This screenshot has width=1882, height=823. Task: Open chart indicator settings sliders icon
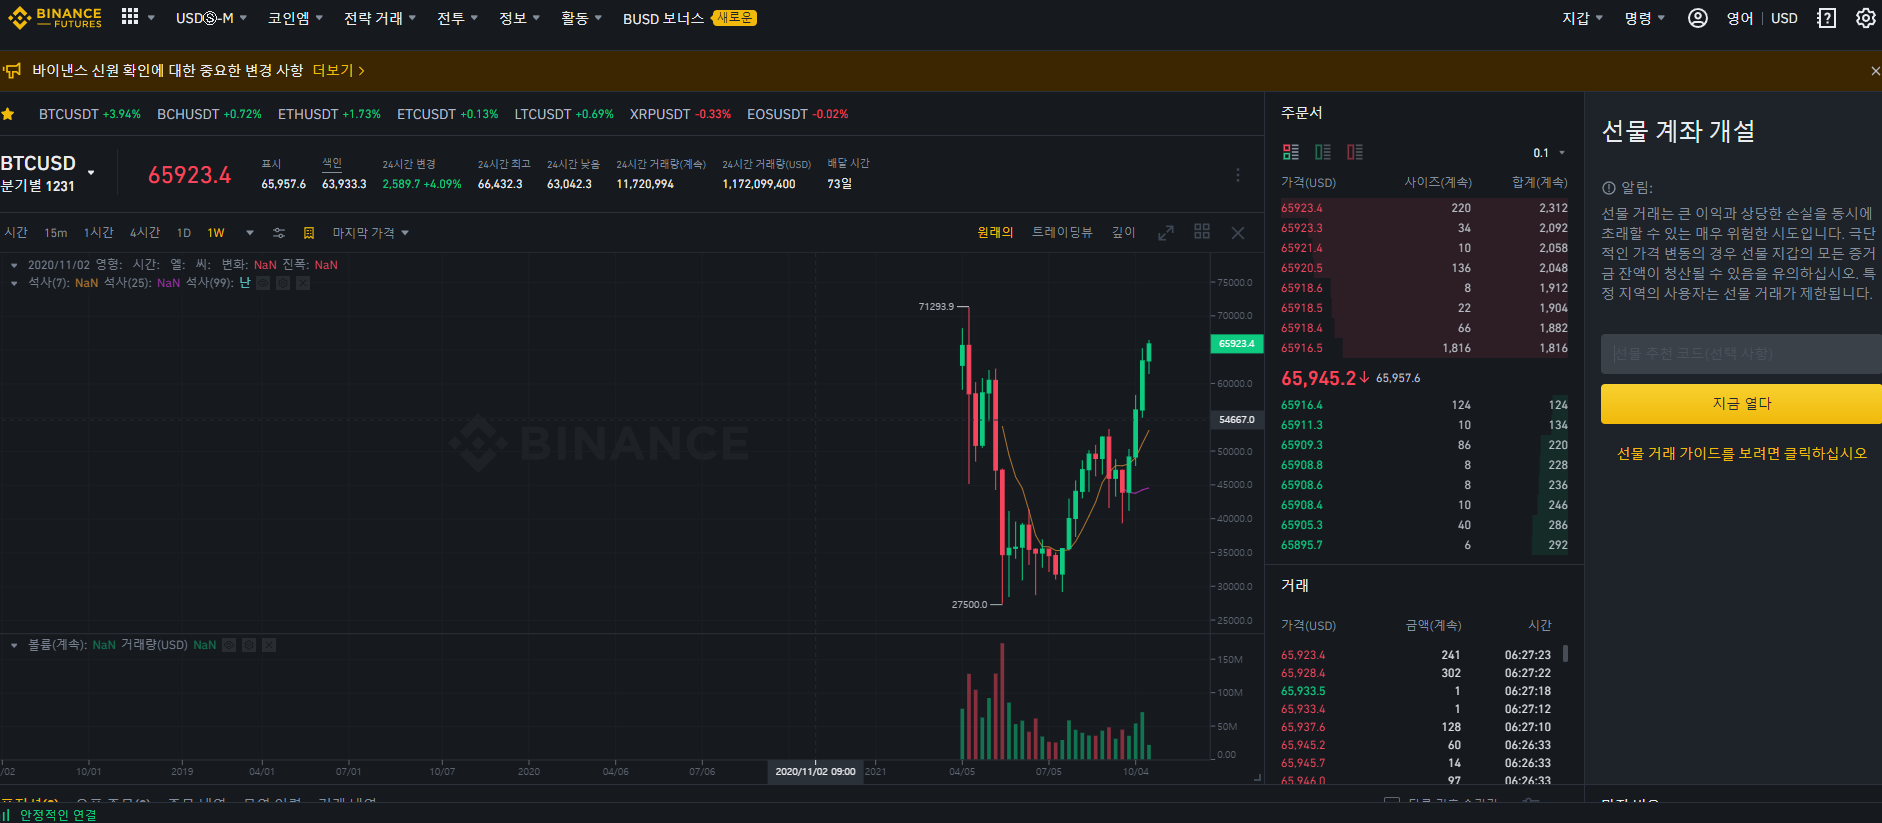coord(279,233)
